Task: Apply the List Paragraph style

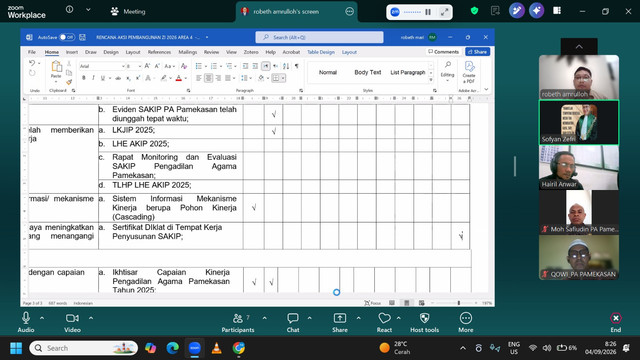Action: pyautogui.click(x=407, y=72)
